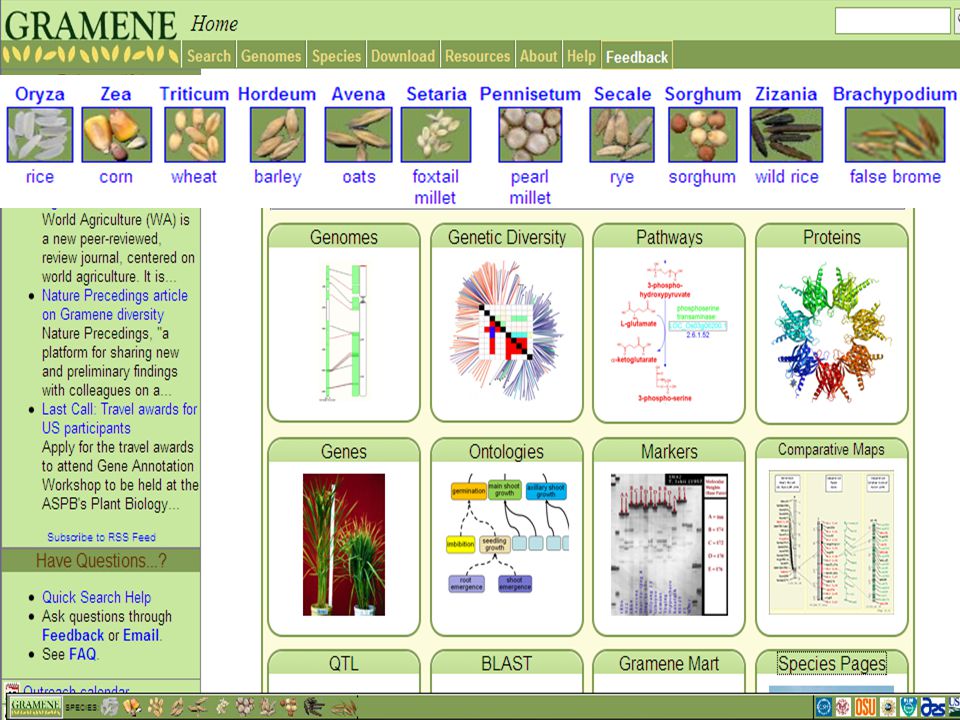960x720 pixels.
Task: Click the 'foxtail millet' common name link
Action: point(435,187)
